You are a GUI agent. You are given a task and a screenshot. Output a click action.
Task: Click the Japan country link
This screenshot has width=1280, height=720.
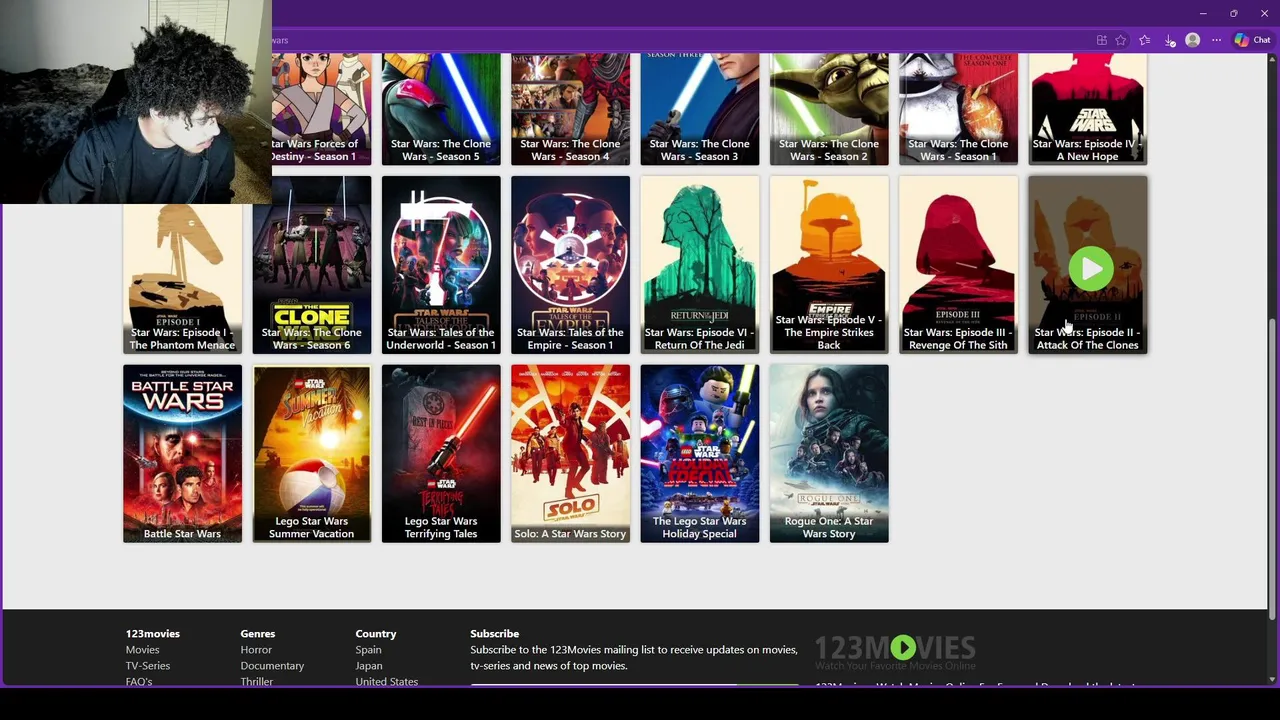[x=369, y=666]
